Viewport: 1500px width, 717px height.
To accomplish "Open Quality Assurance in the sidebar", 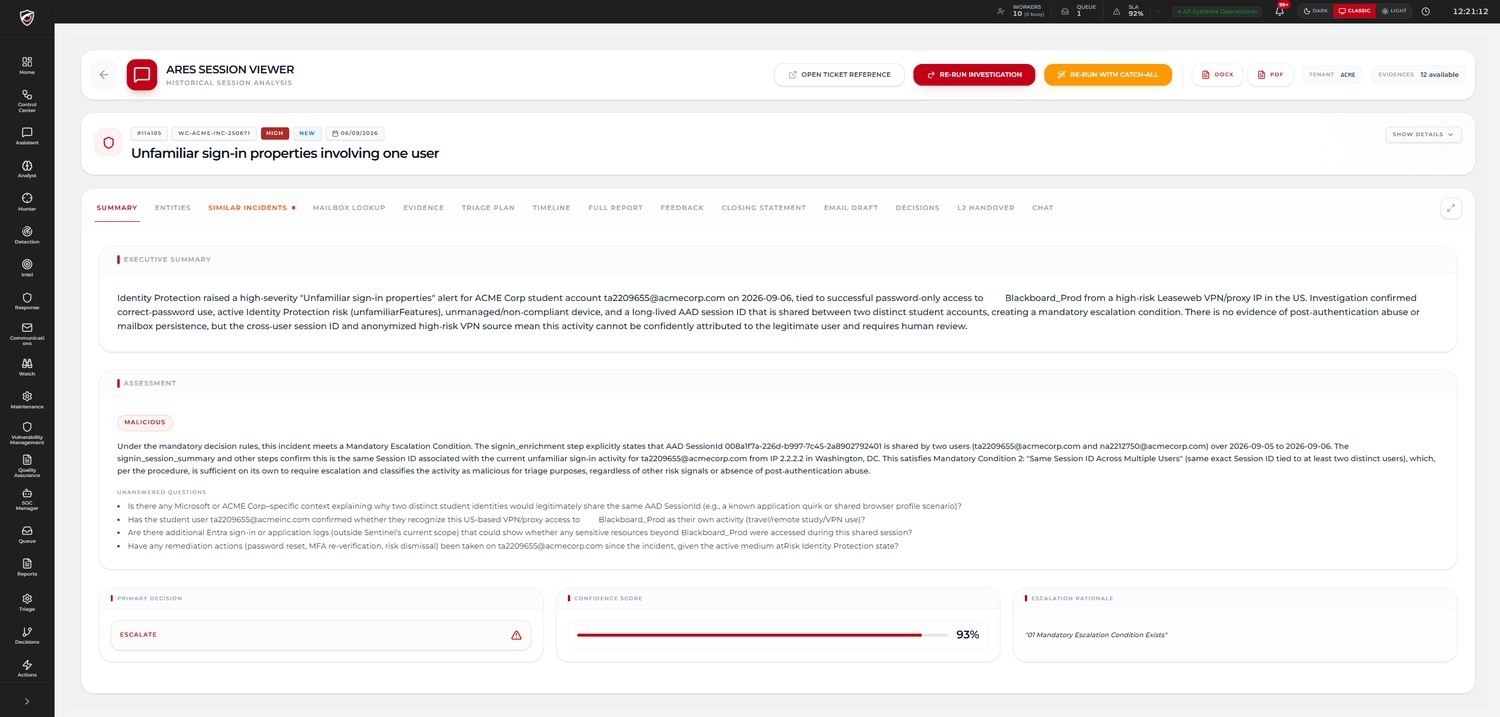I will click(x=27, y=466).
